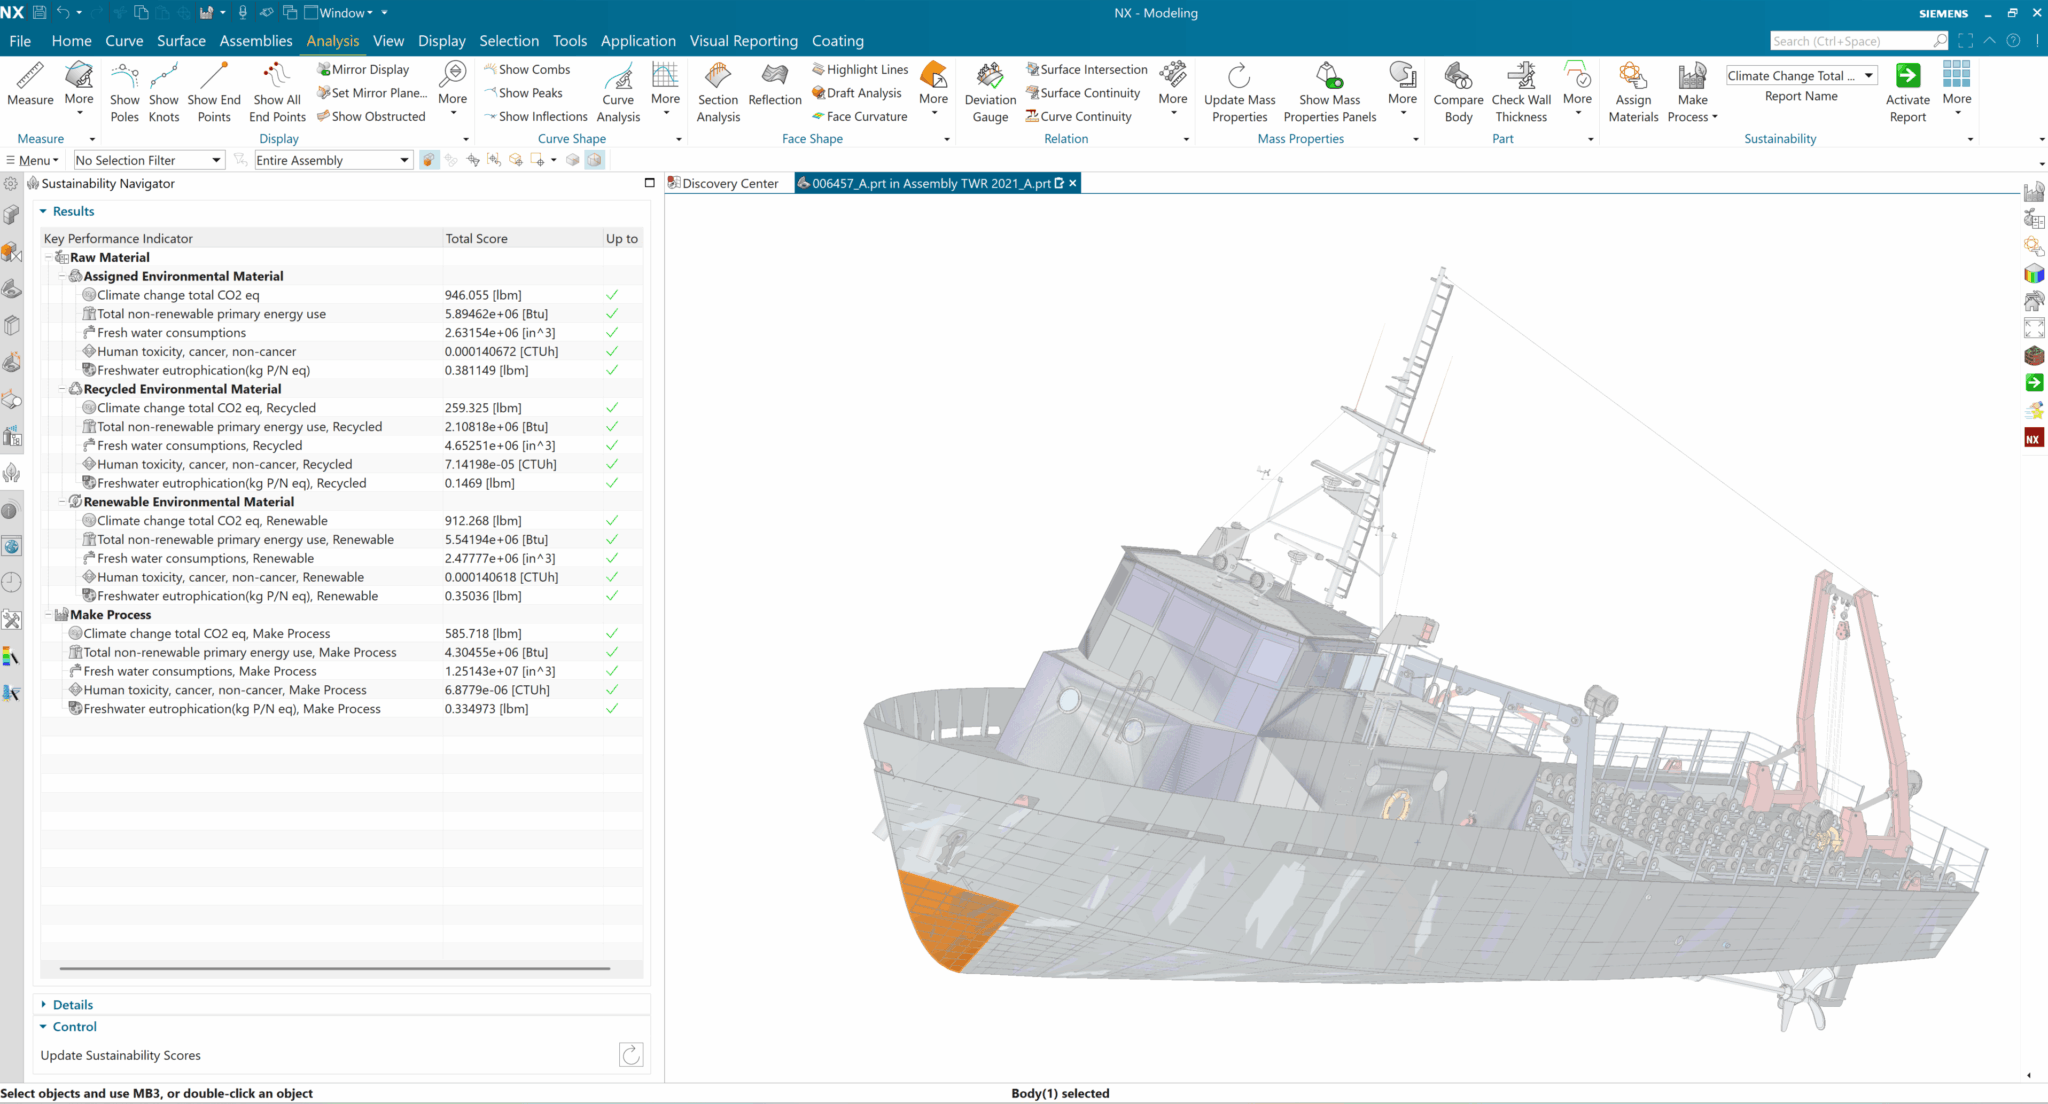The height and width of the screenshot is (1104, 2048).
Task: Click Curve Continuity tool
Action: coord(1078,116)
